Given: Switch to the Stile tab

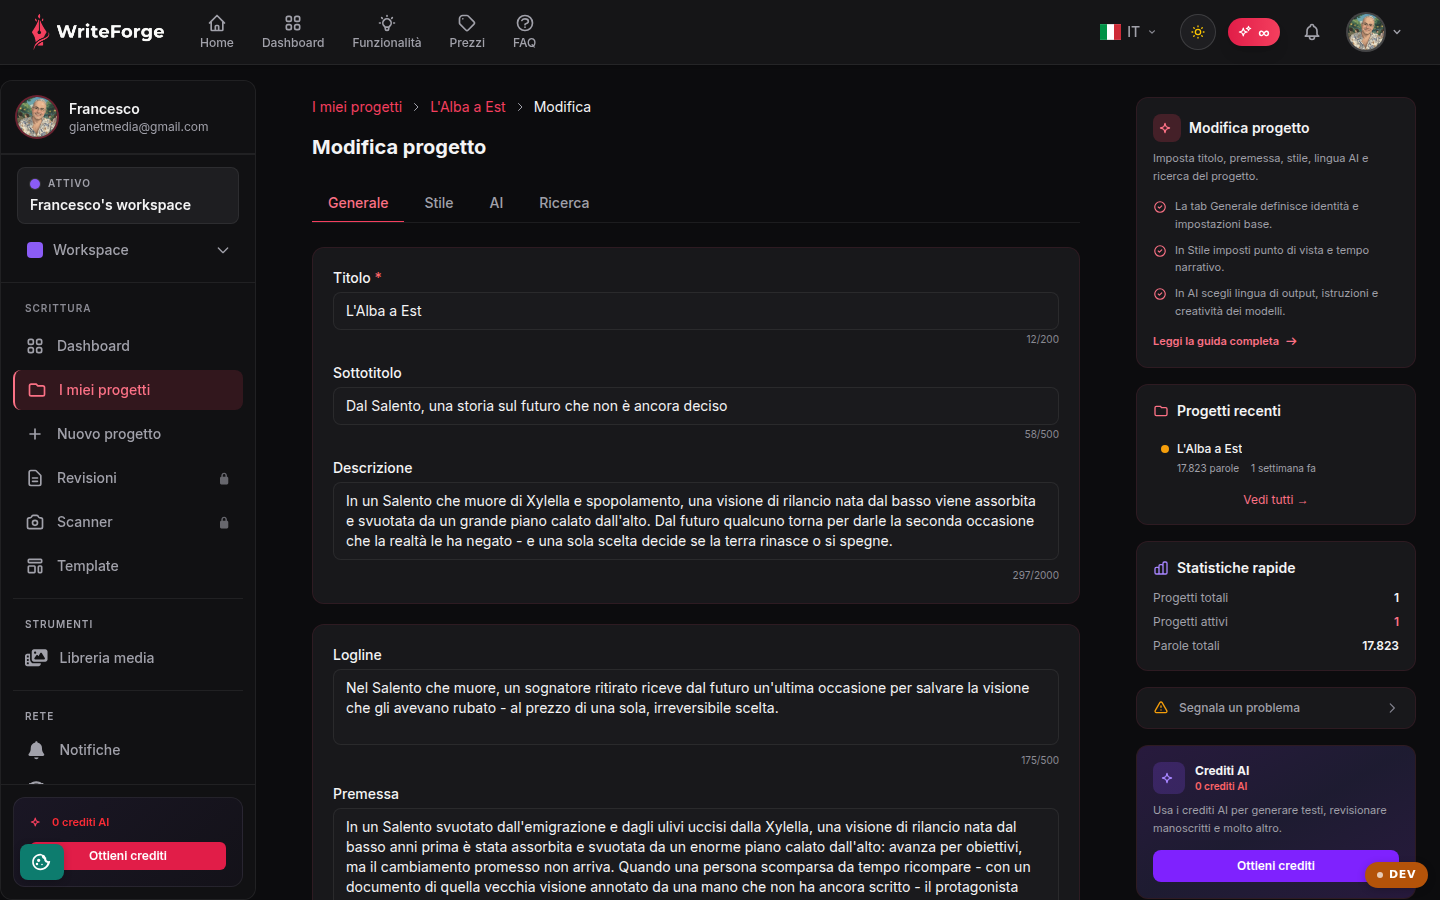Looking at the screenshot, I should (439, 203).
